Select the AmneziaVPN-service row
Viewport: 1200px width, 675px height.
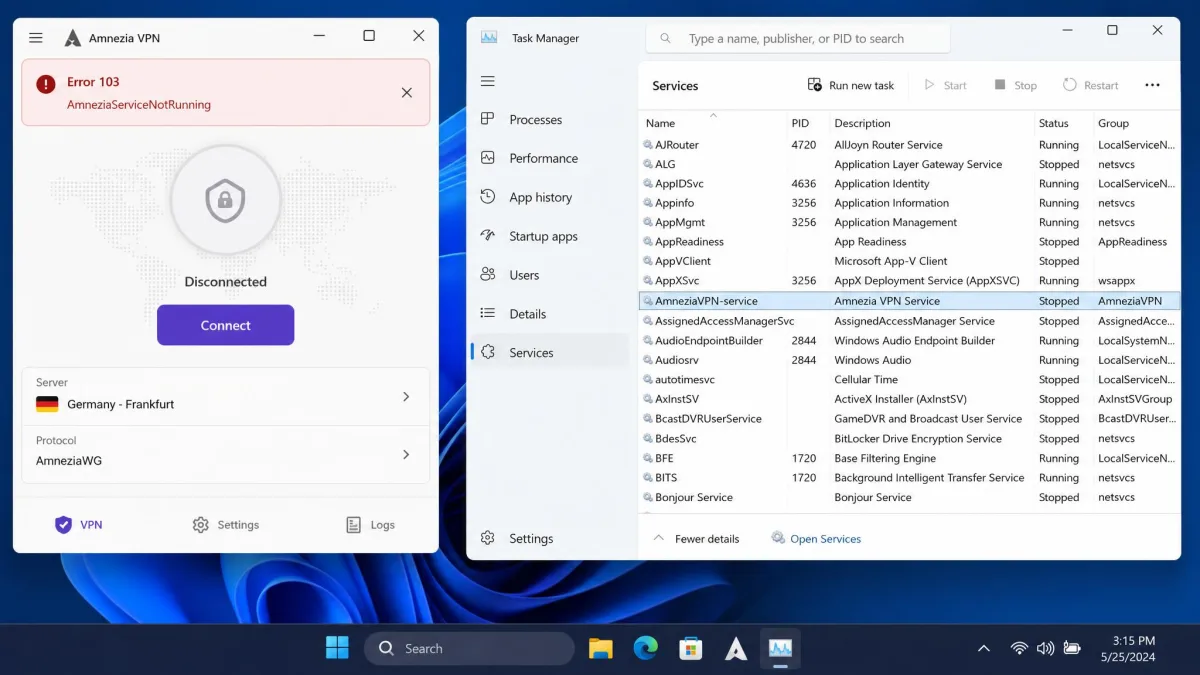click(x=909, y=300)
